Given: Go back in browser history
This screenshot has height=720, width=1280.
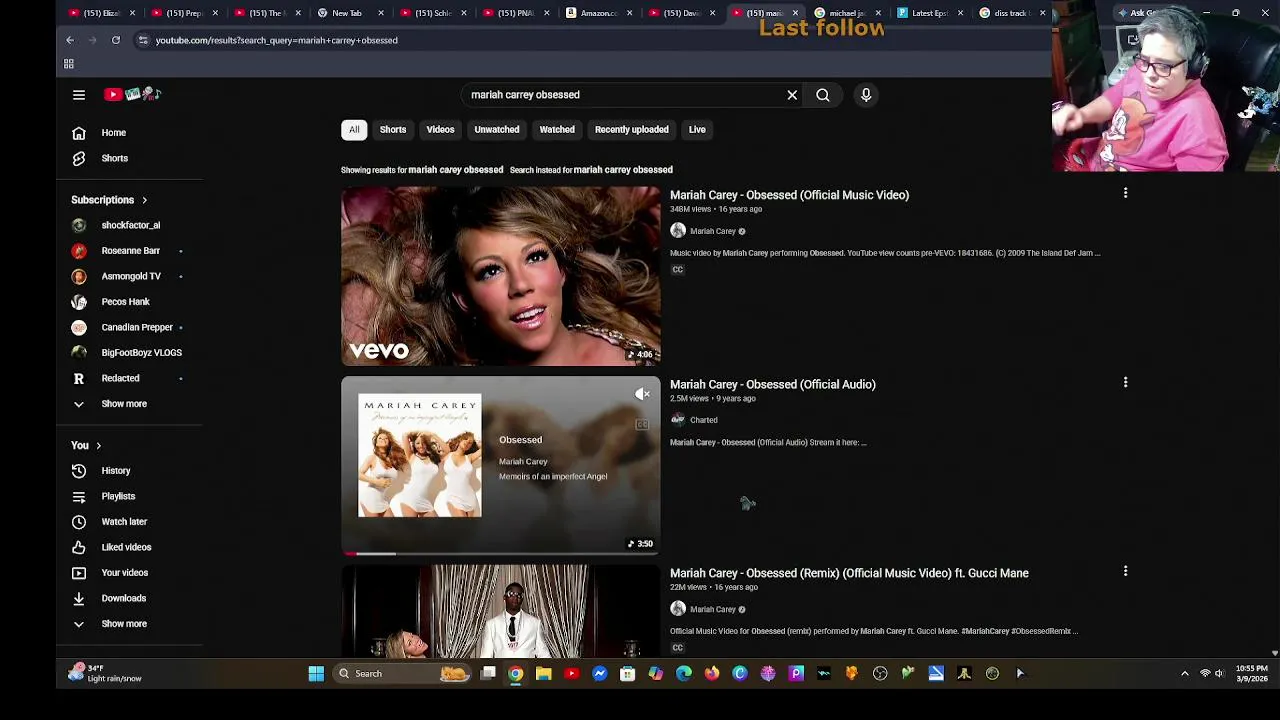Looking at the screenshot, I should tap(70, 40).
